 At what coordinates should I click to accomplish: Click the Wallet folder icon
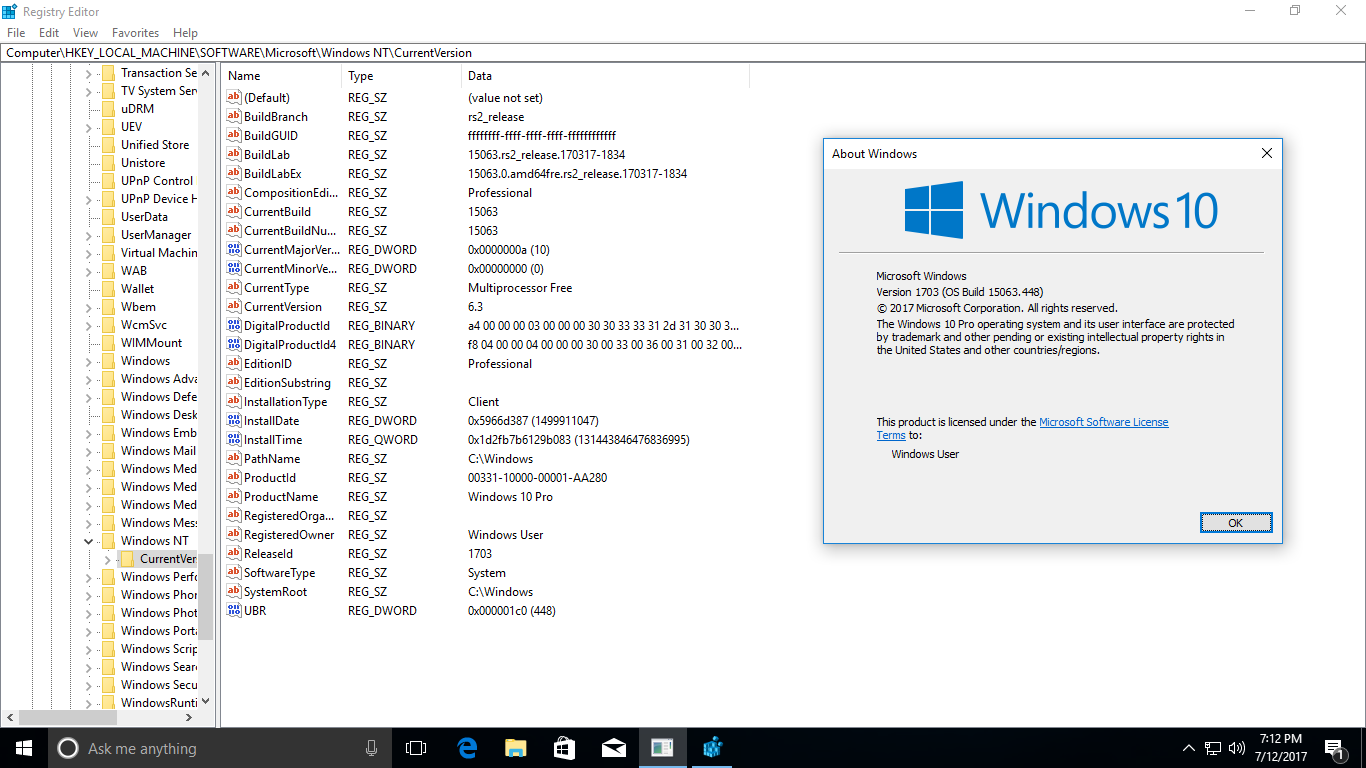point(108,289)
